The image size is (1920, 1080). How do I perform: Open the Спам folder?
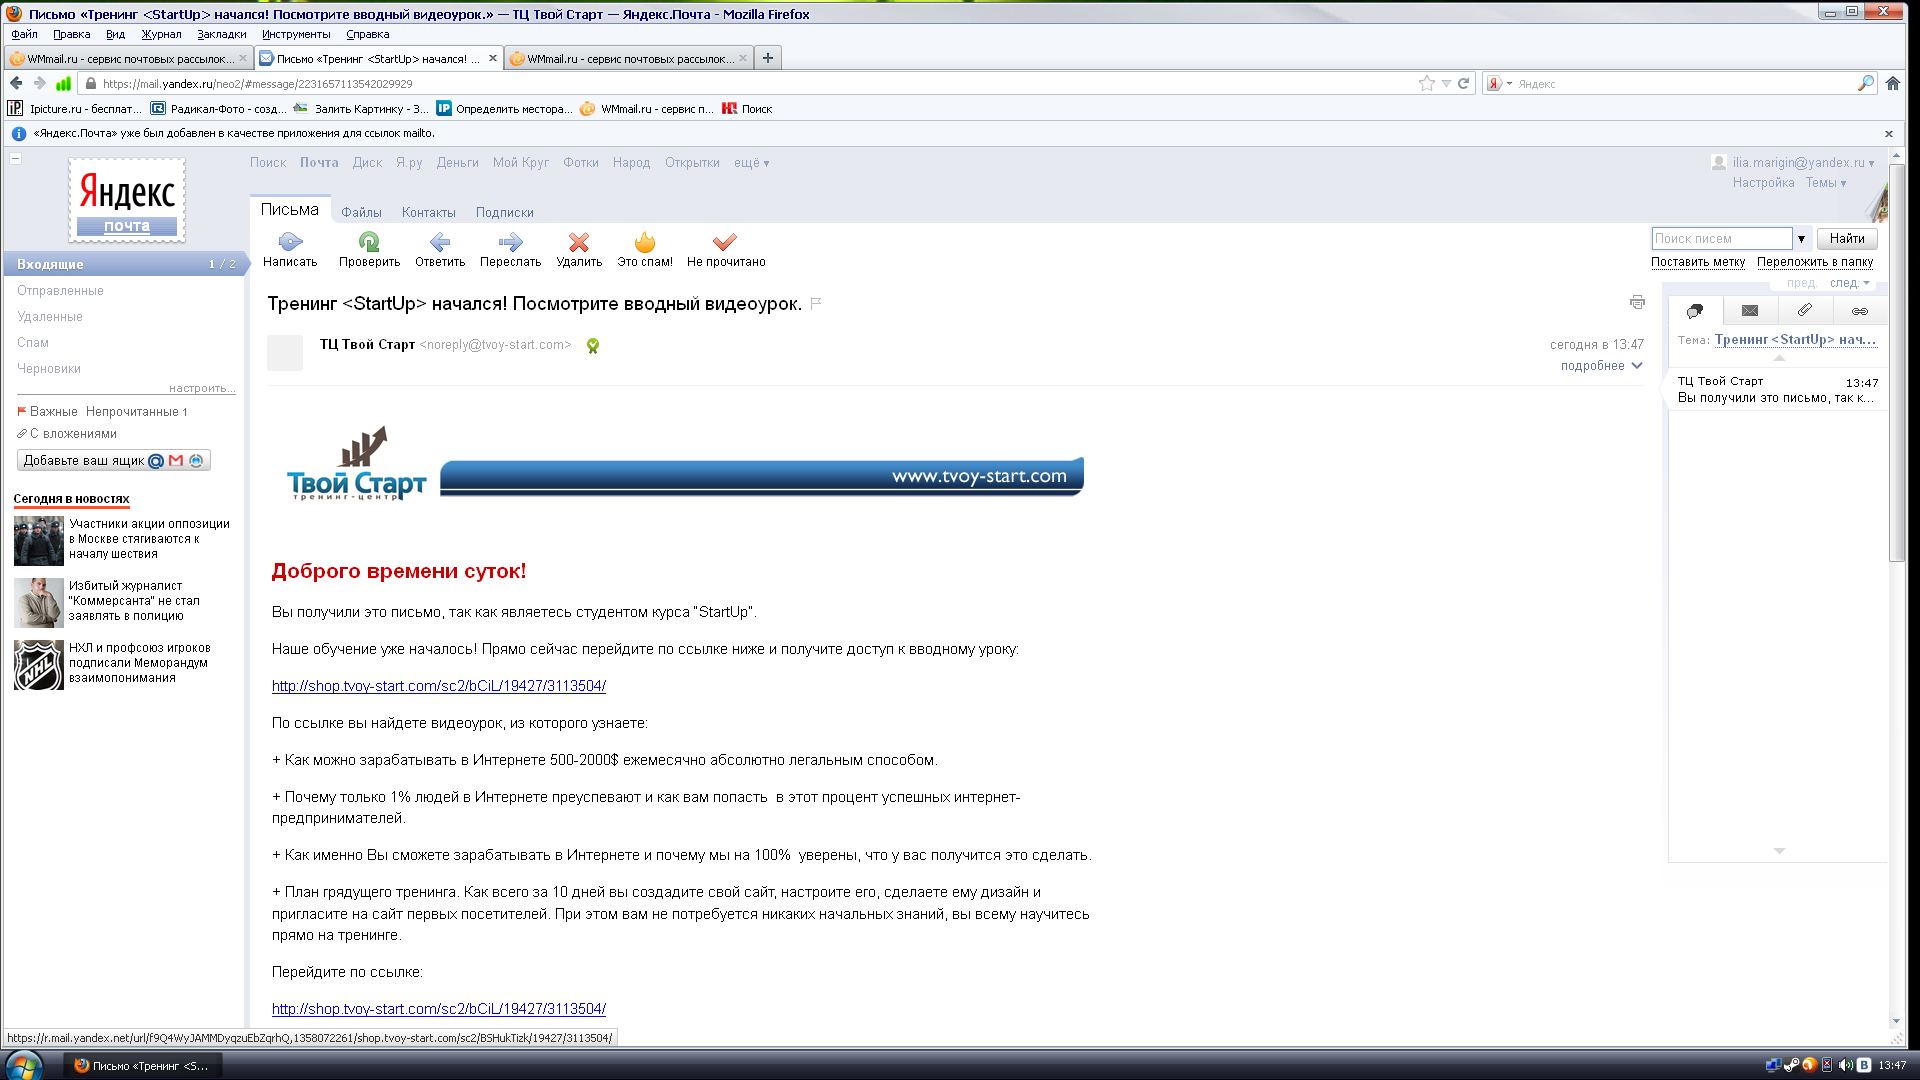click(33, 343)
